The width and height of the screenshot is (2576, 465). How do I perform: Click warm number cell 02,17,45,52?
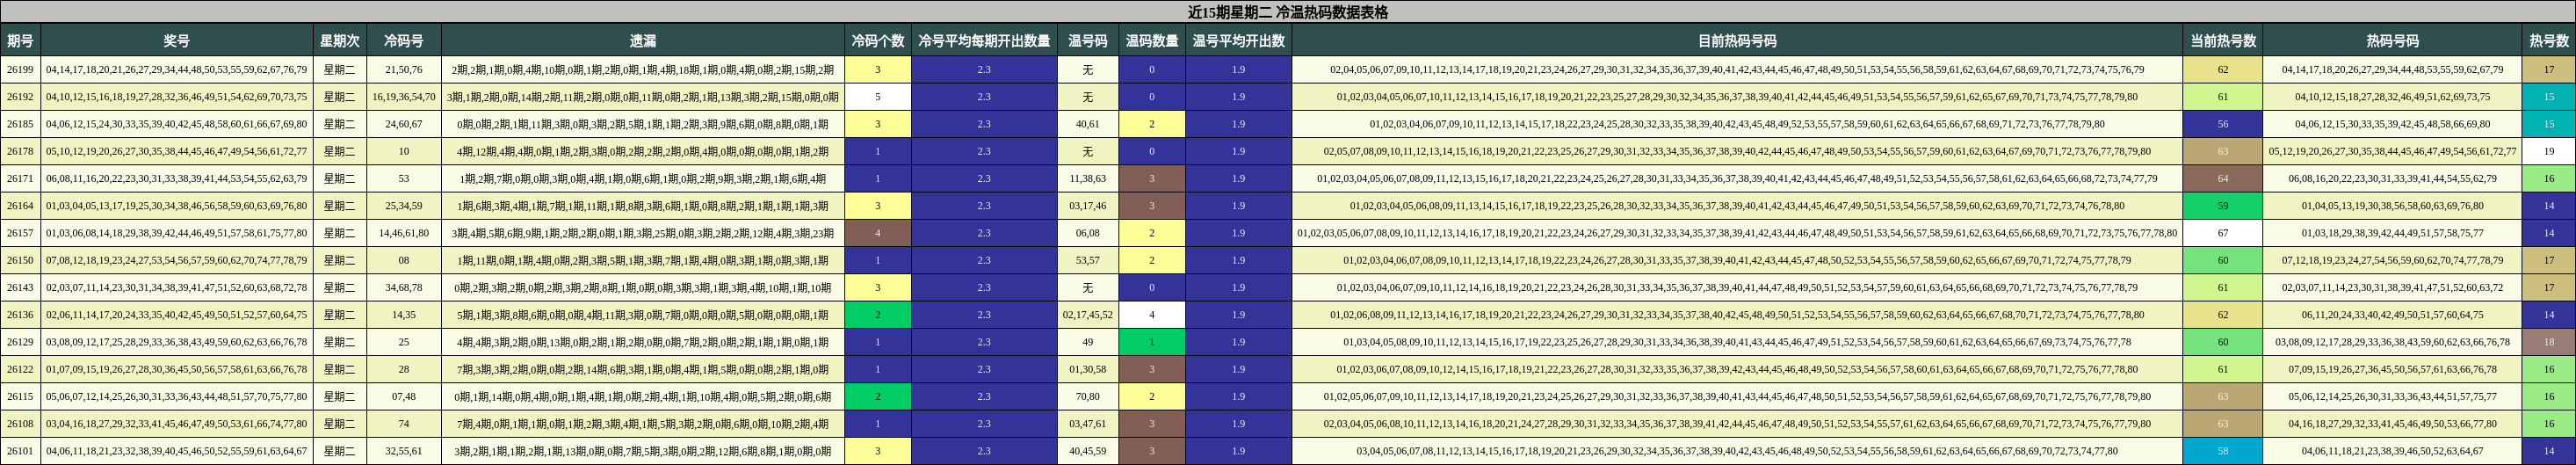[x=1087, y=315]
